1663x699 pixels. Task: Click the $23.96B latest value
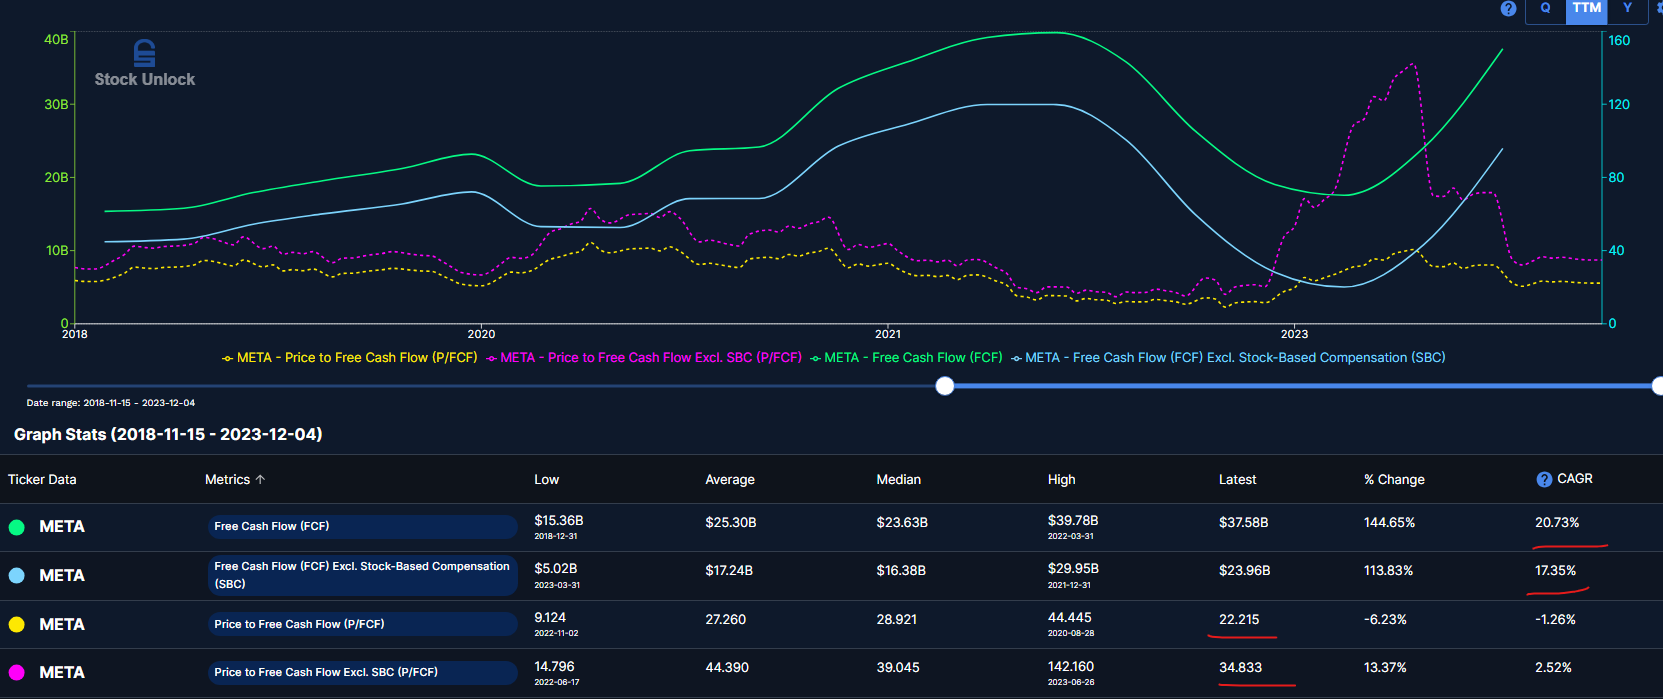(x=1244, y=571)
